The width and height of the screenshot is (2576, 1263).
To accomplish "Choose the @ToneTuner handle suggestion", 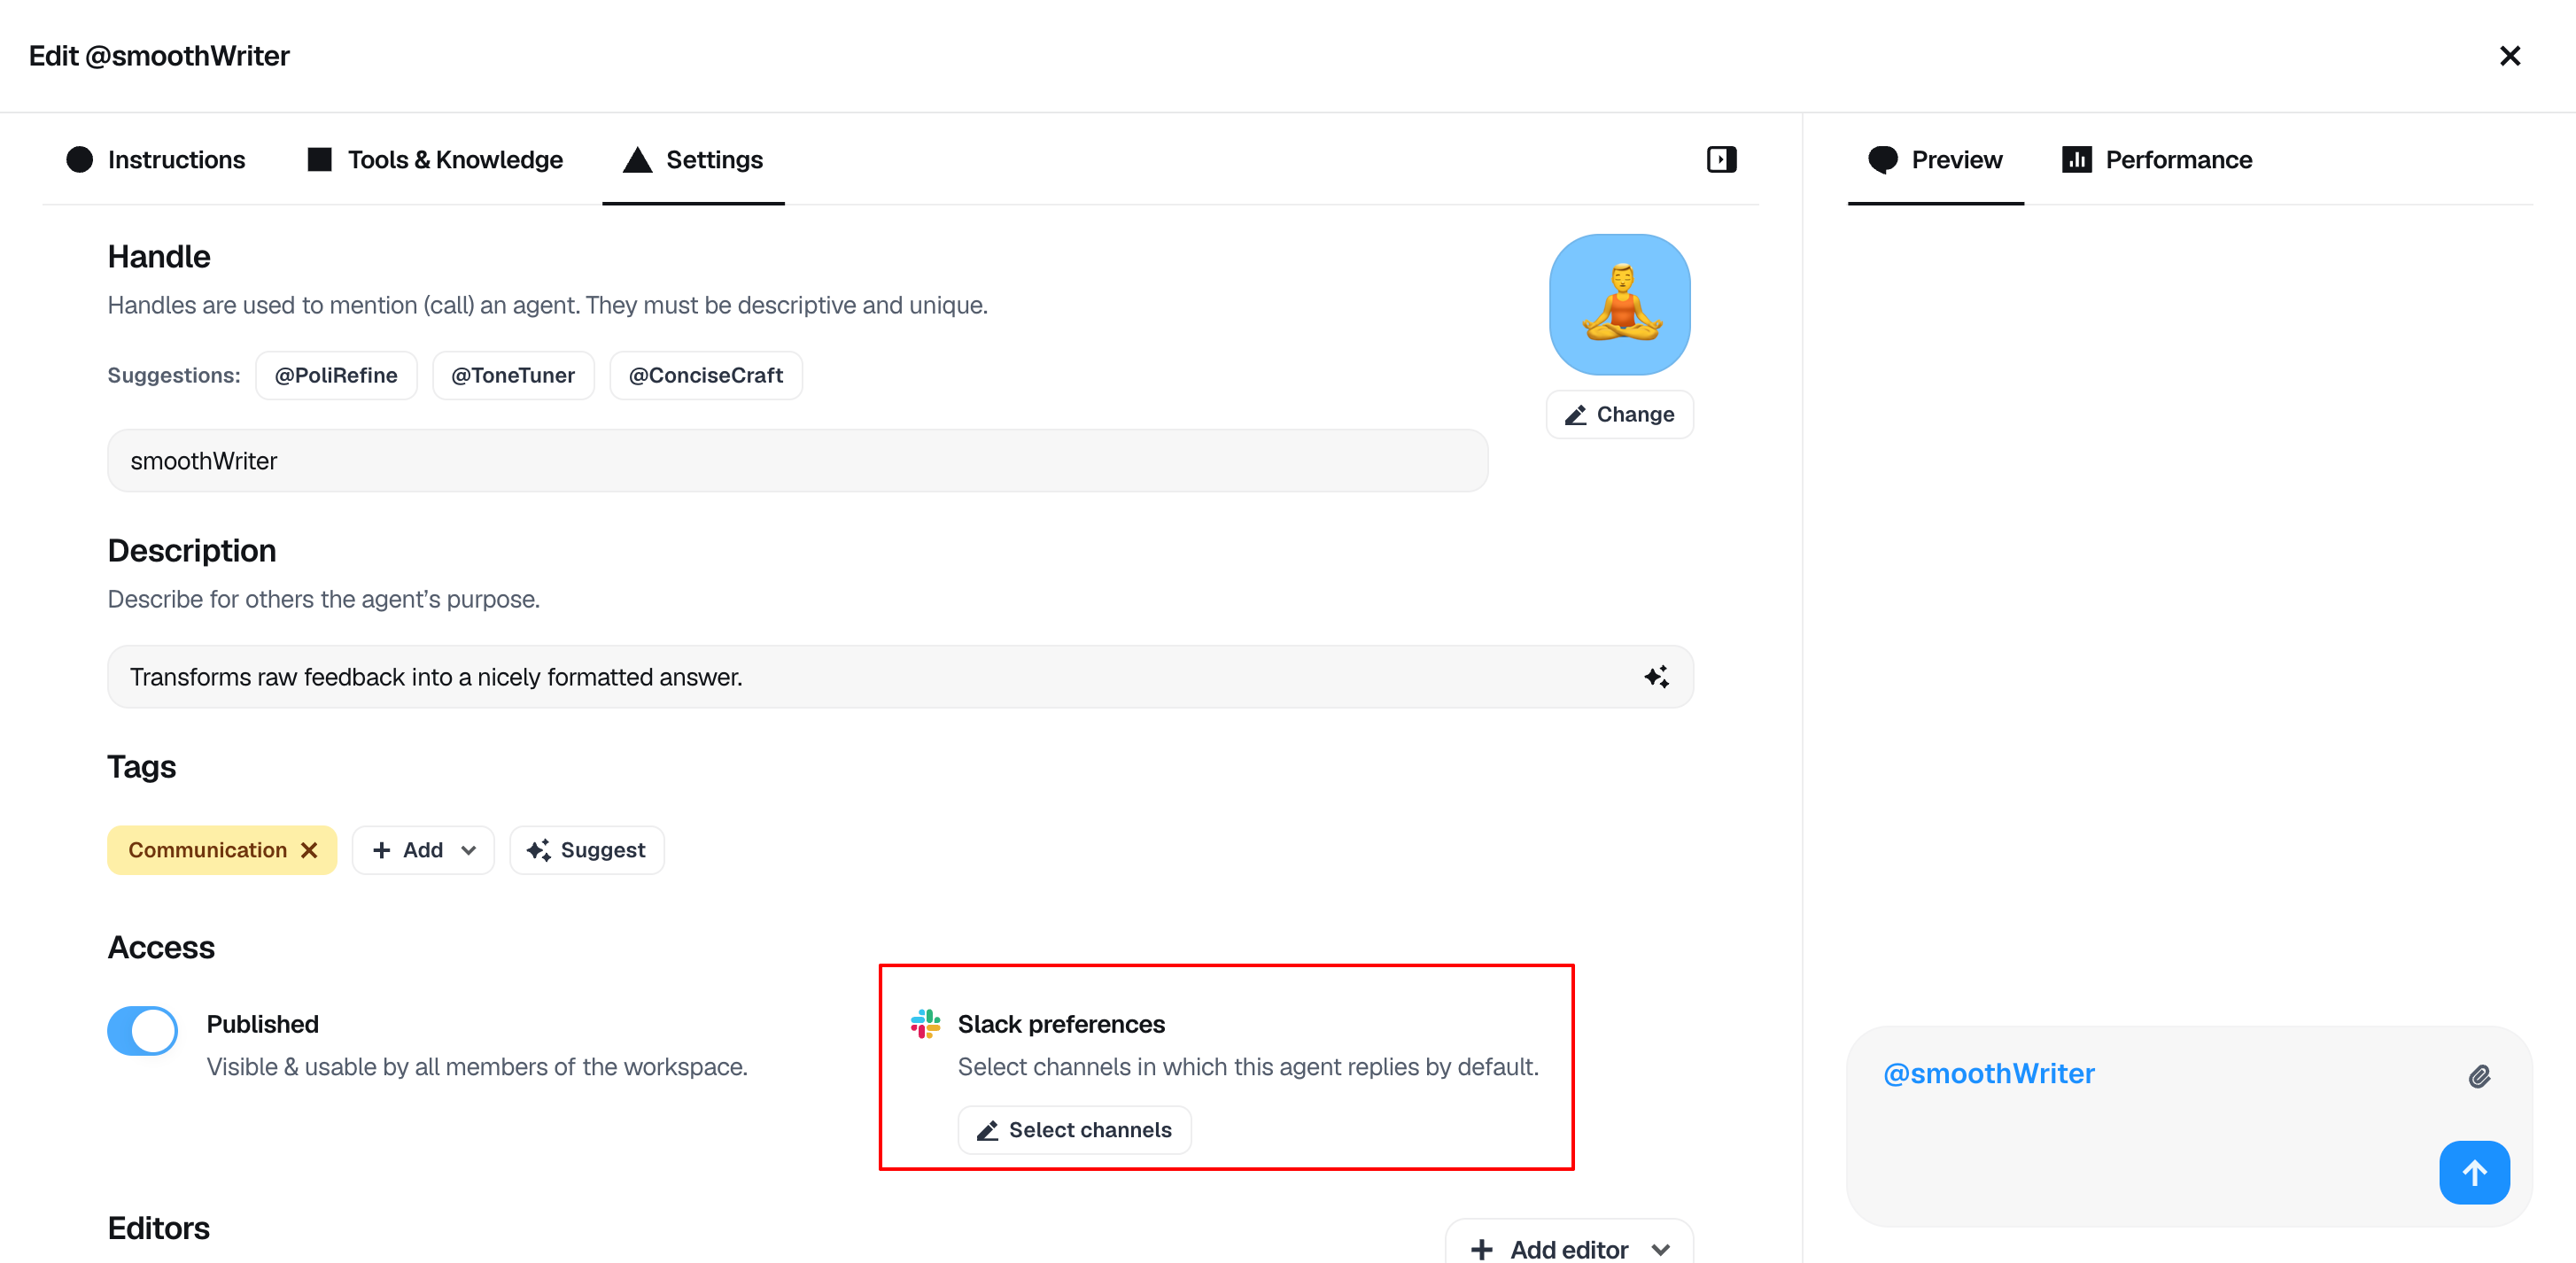I will pyautogui.click(x=513, y=376).
